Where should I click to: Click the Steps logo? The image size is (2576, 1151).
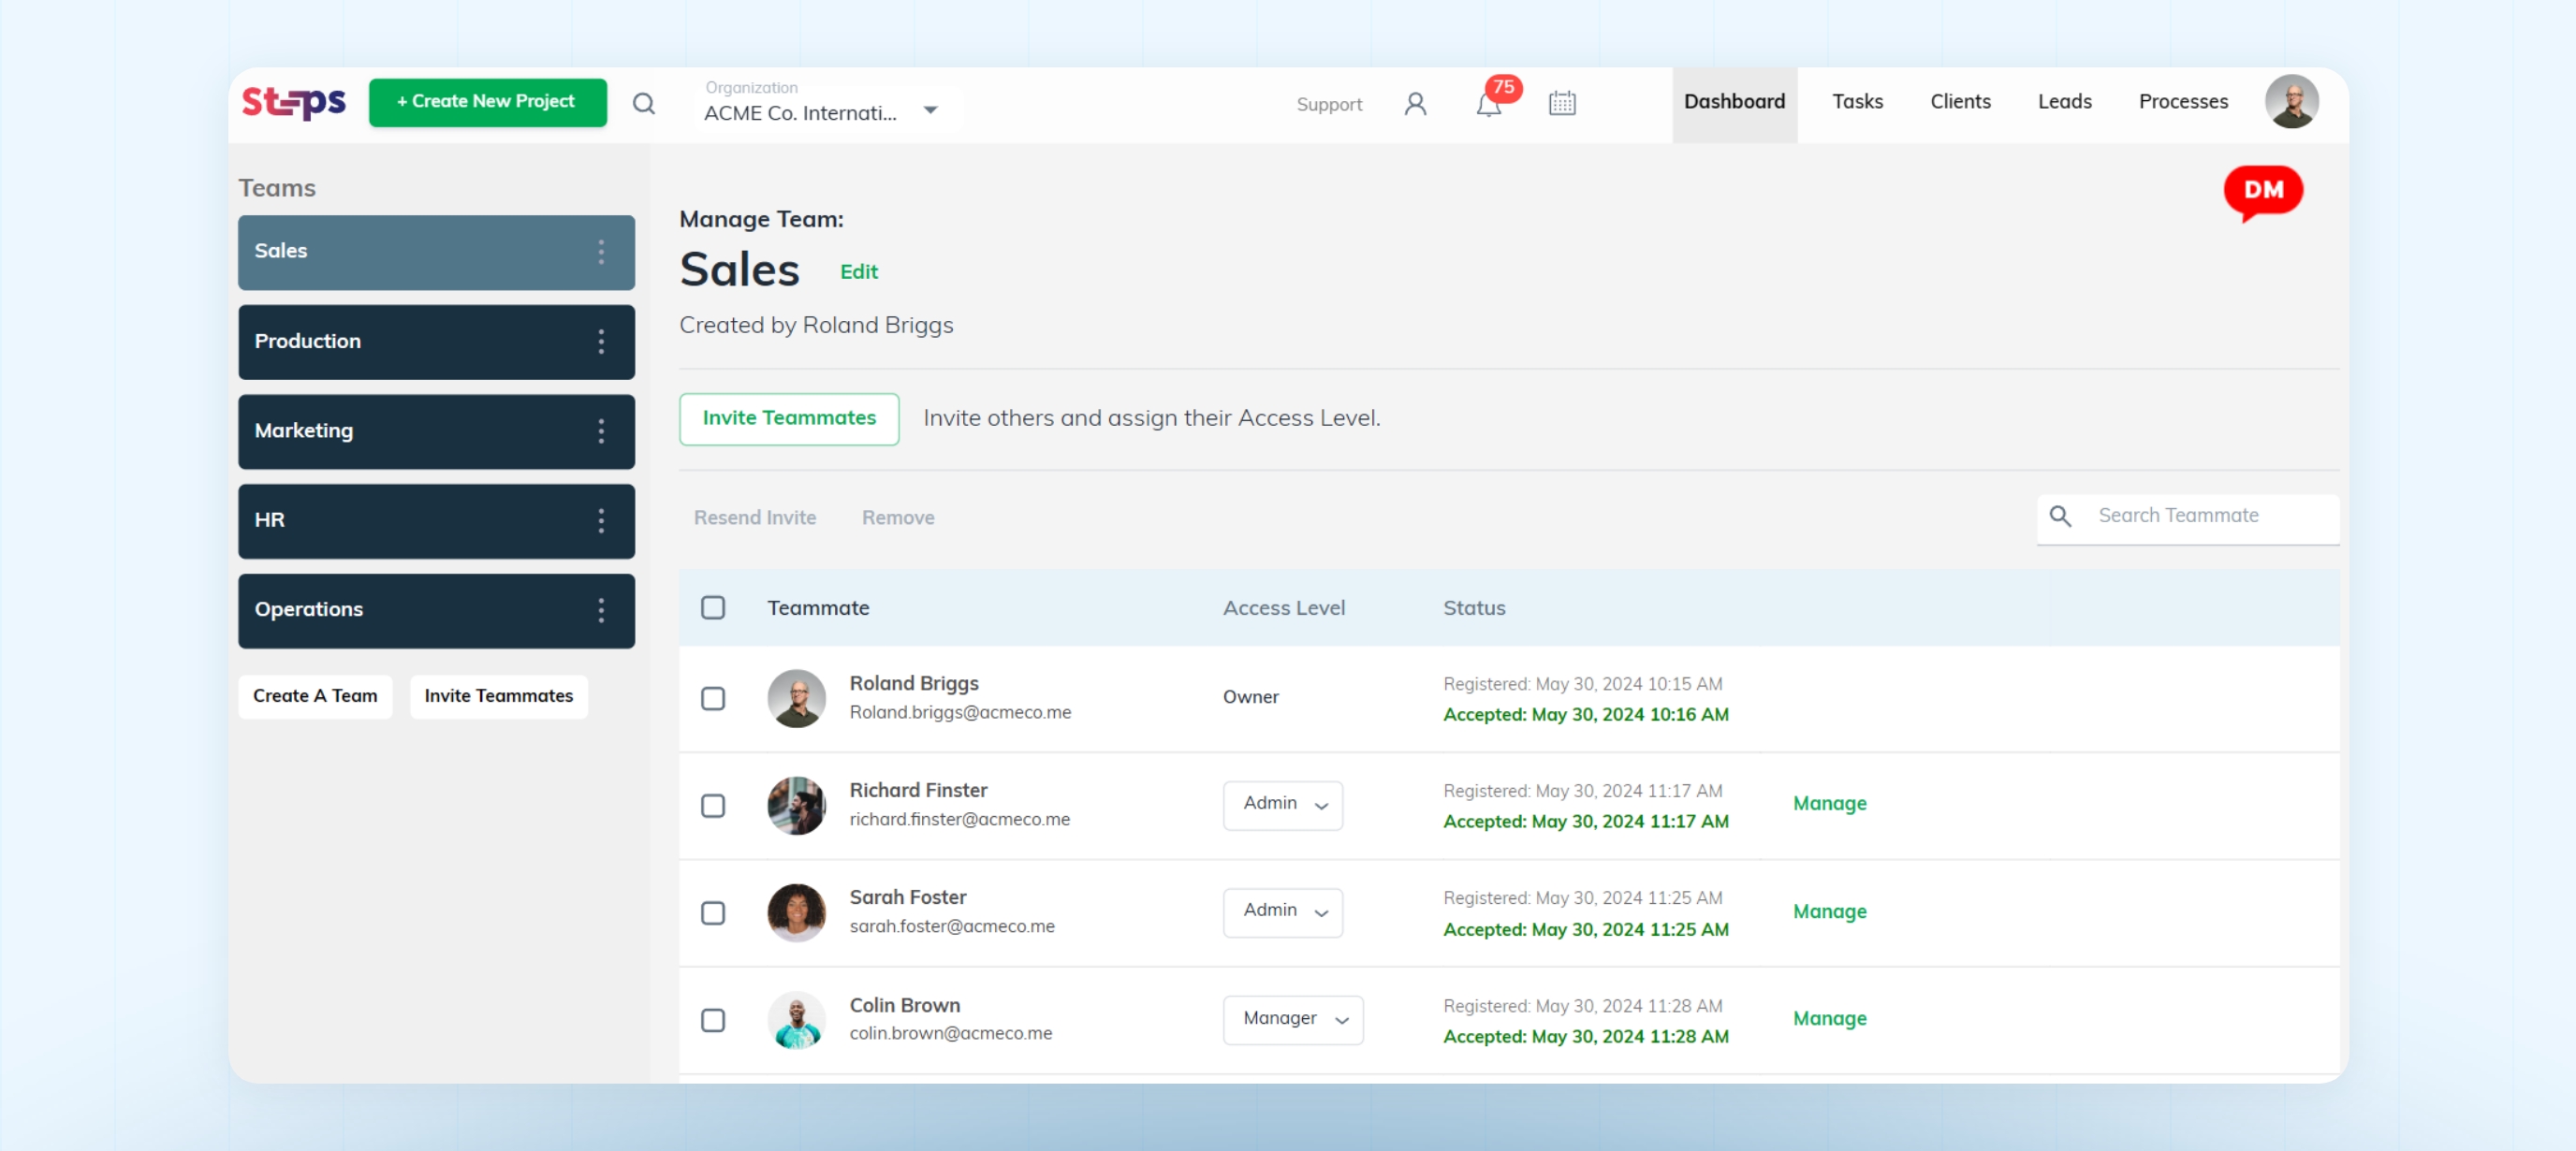click(x=293, y=102)
